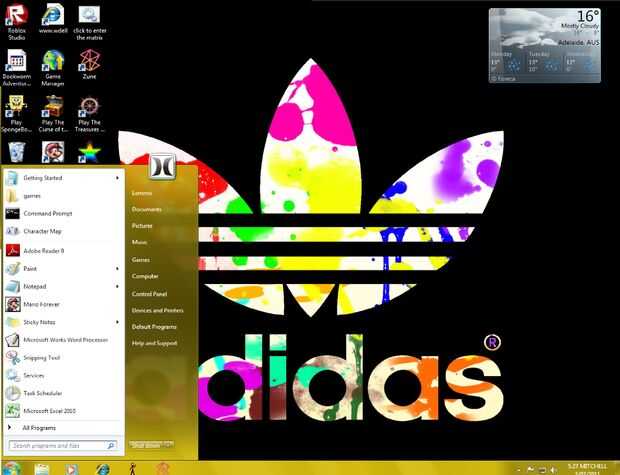
Task: Expand the Getting Started jump list arrow
Action: [117, 178]
